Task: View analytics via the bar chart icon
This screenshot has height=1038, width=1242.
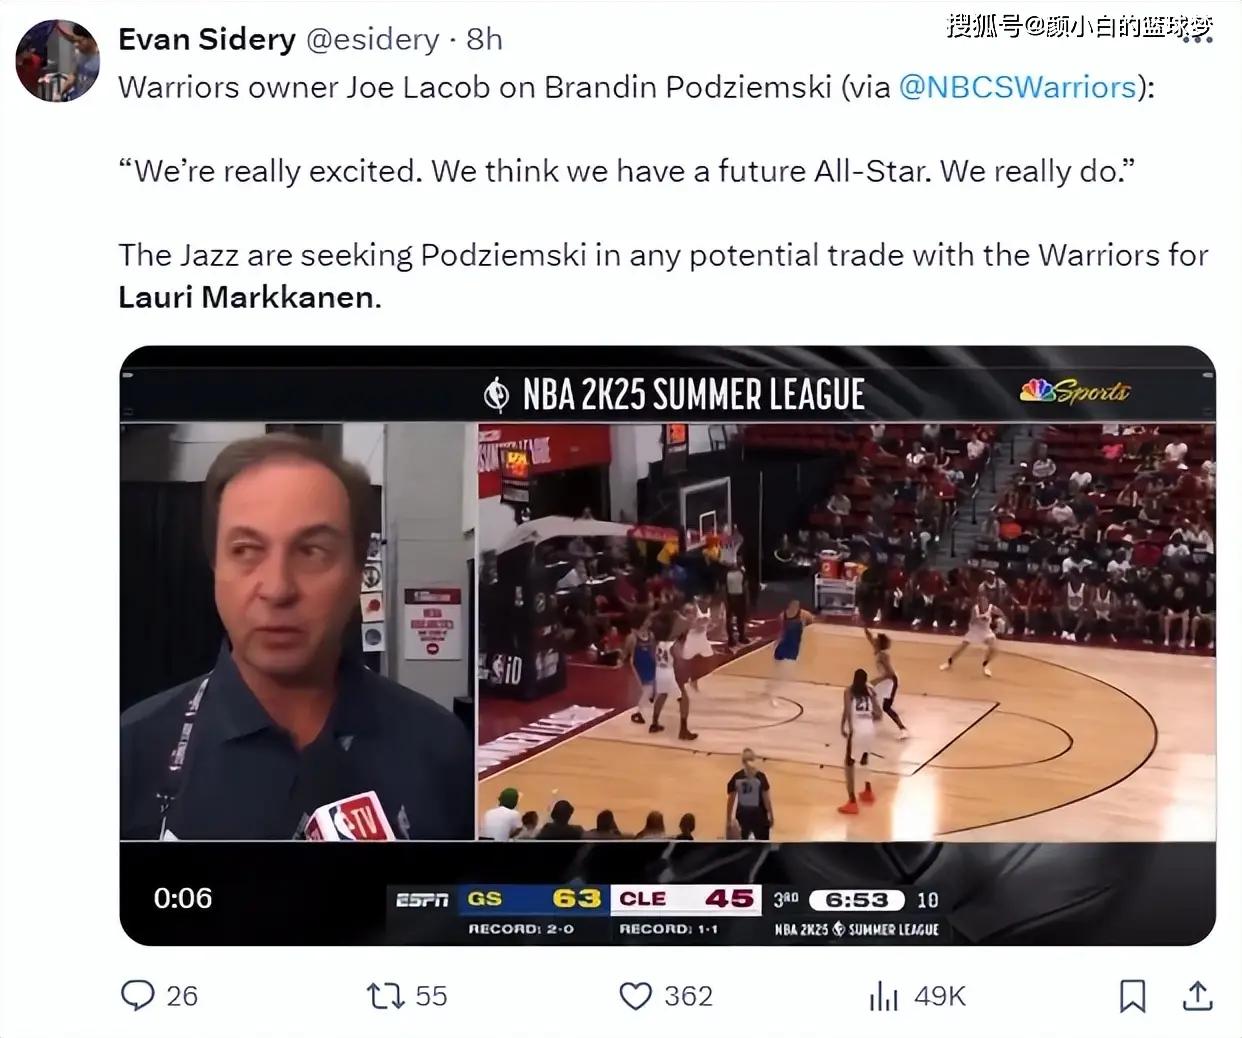Action: pos(883,996)
